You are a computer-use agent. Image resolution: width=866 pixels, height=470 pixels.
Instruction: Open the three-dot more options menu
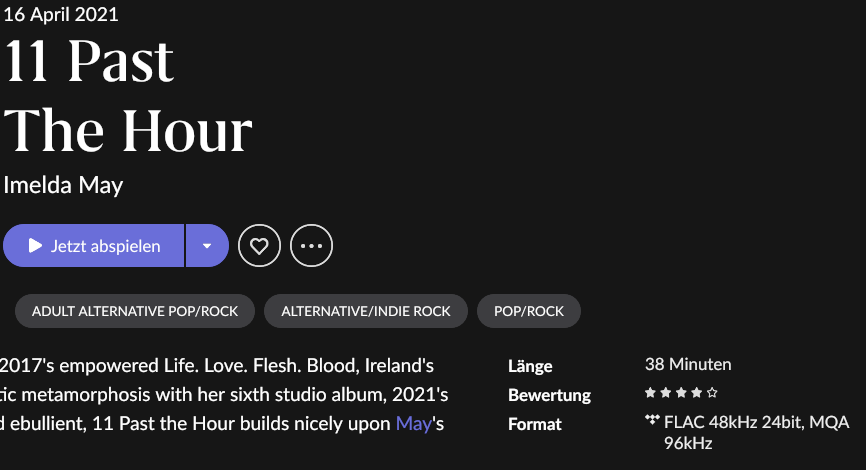tap(311, 246)
